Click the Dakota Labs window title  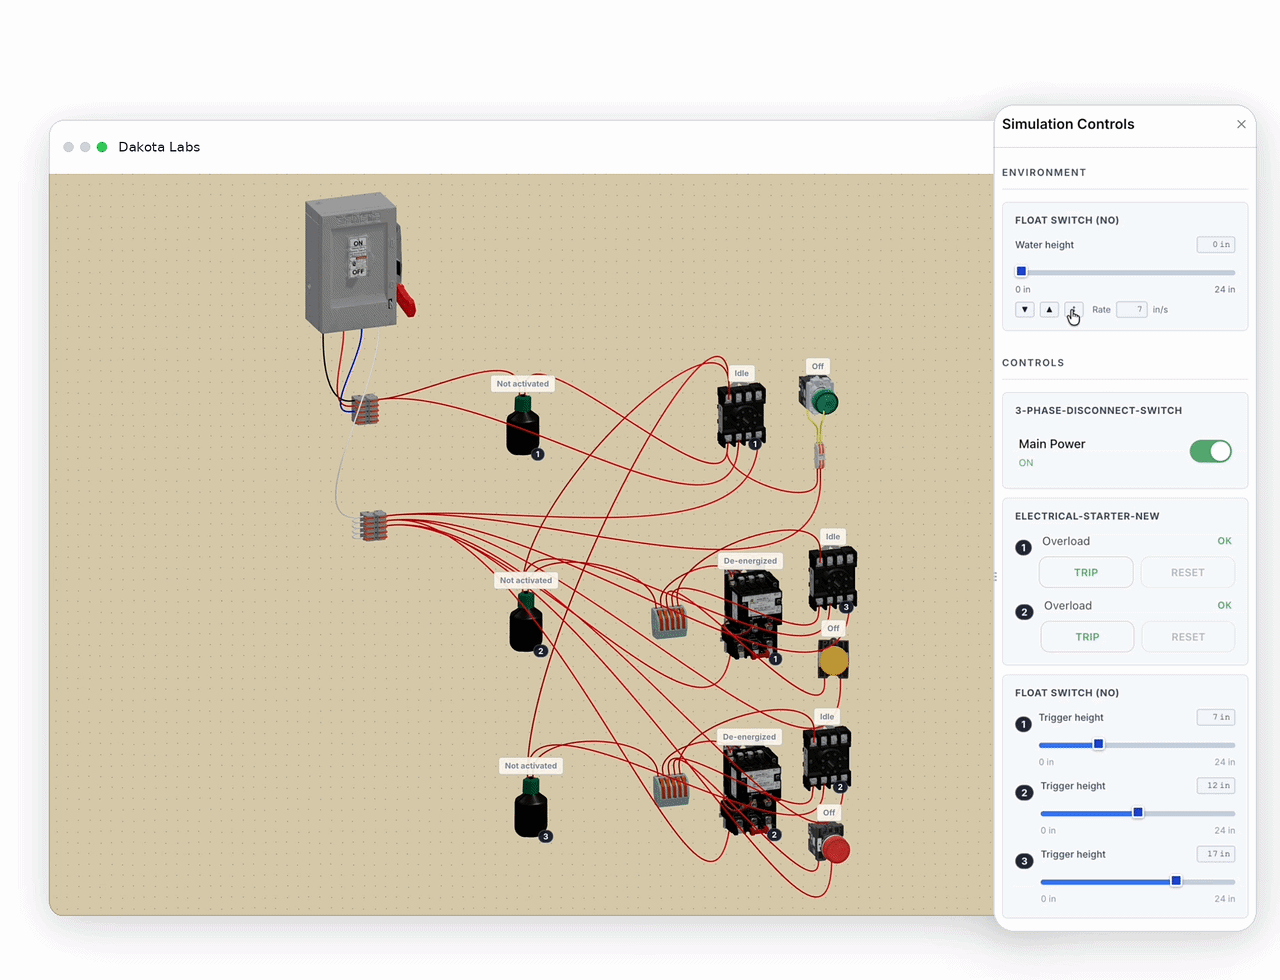(x=159, y=147)
